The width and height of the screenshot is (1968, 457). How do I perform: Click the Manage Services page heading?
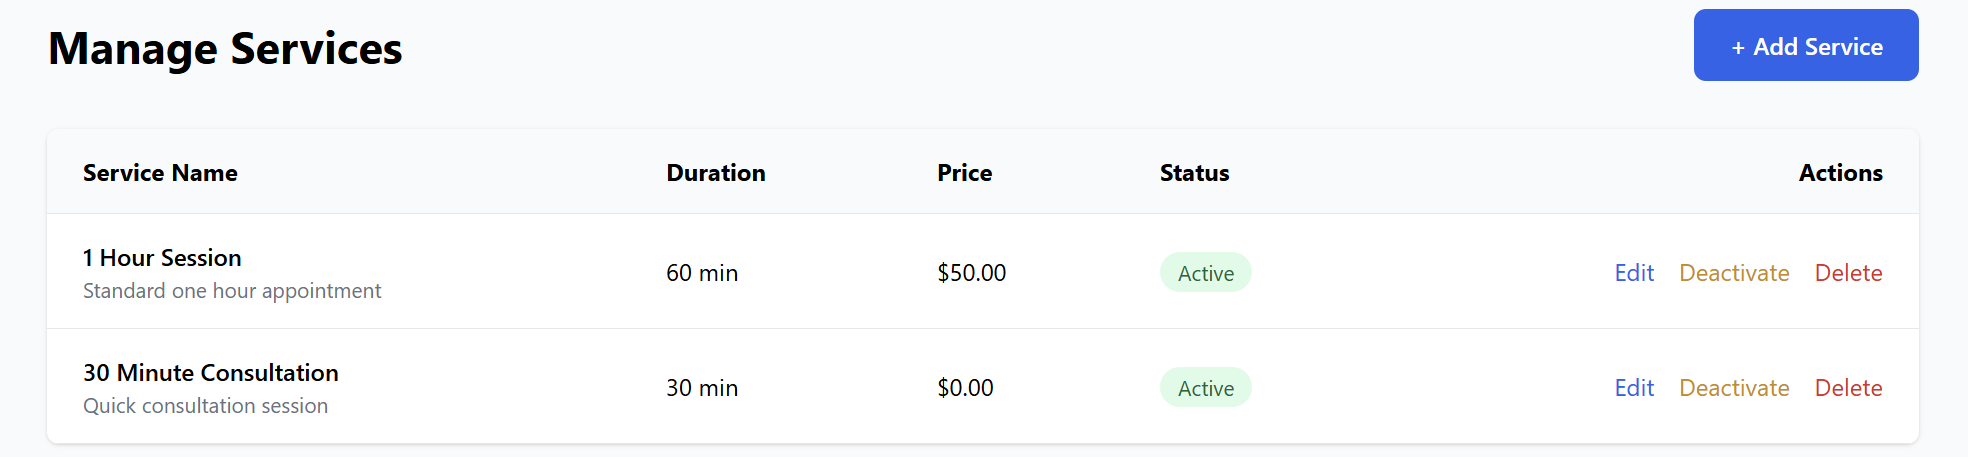click(225, 49)
